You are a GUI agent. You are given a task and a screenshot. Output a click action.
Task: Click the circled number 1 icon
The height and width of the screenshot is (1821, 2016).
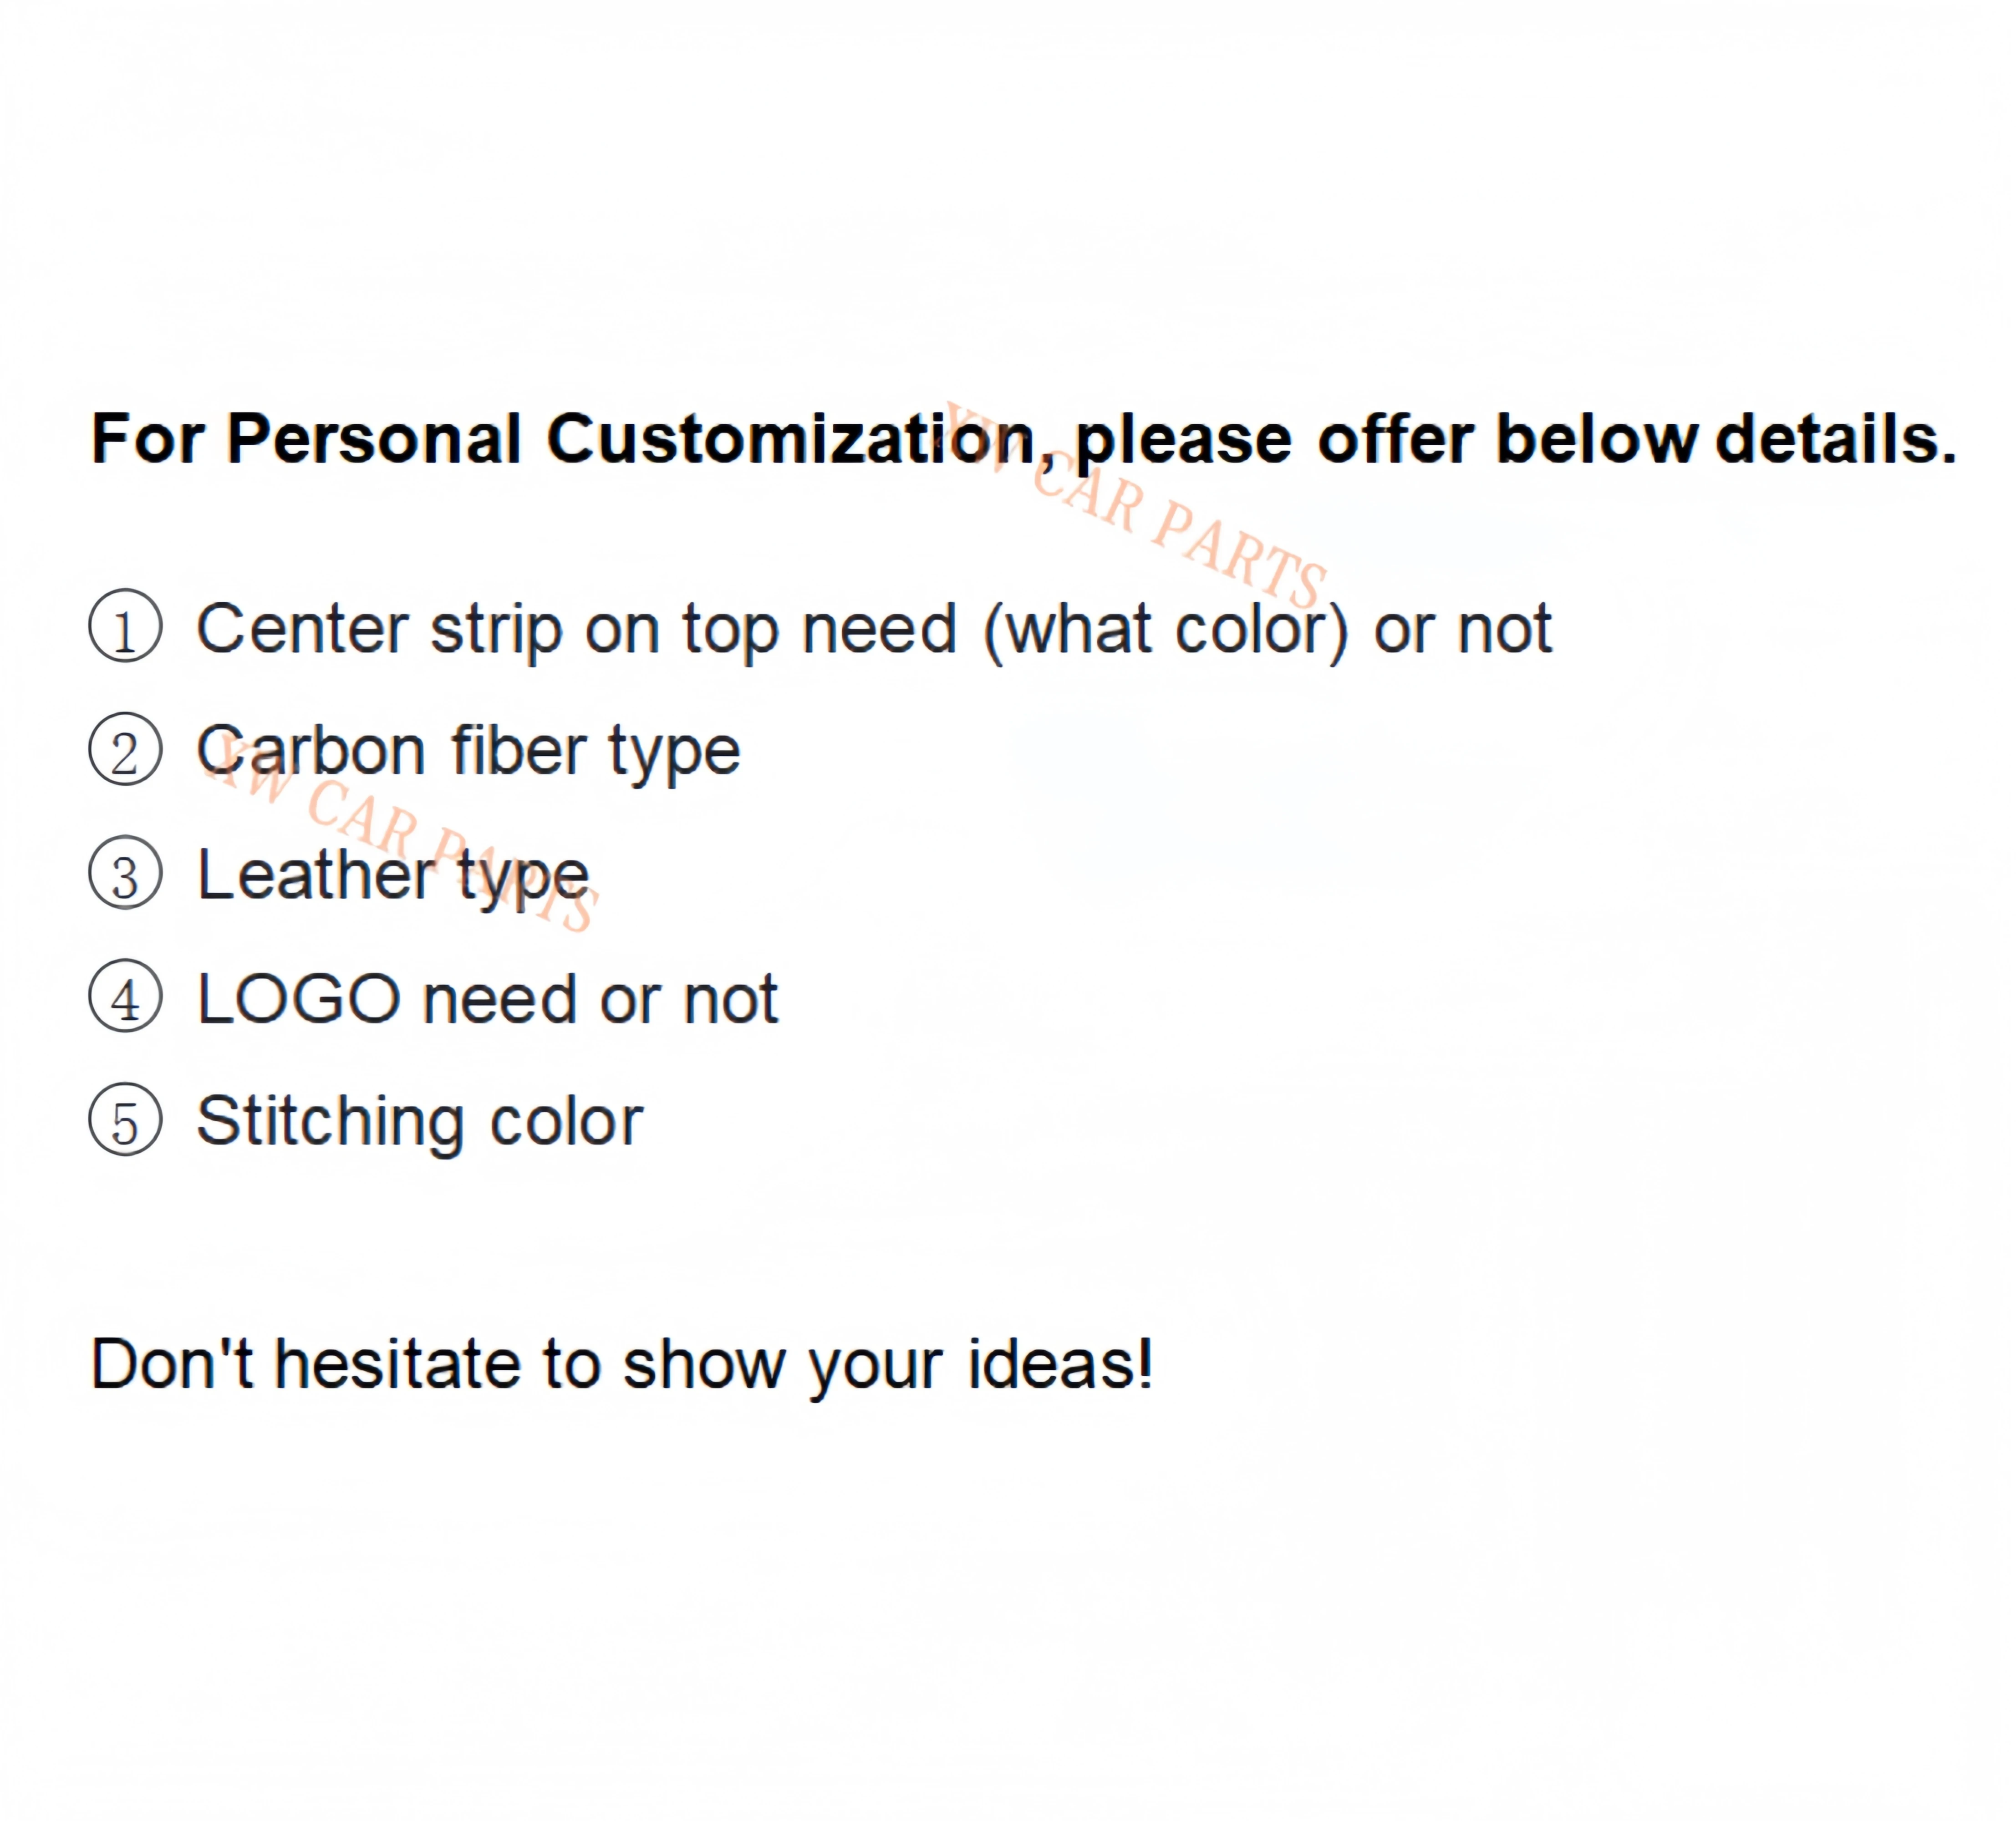click(125, 626)
